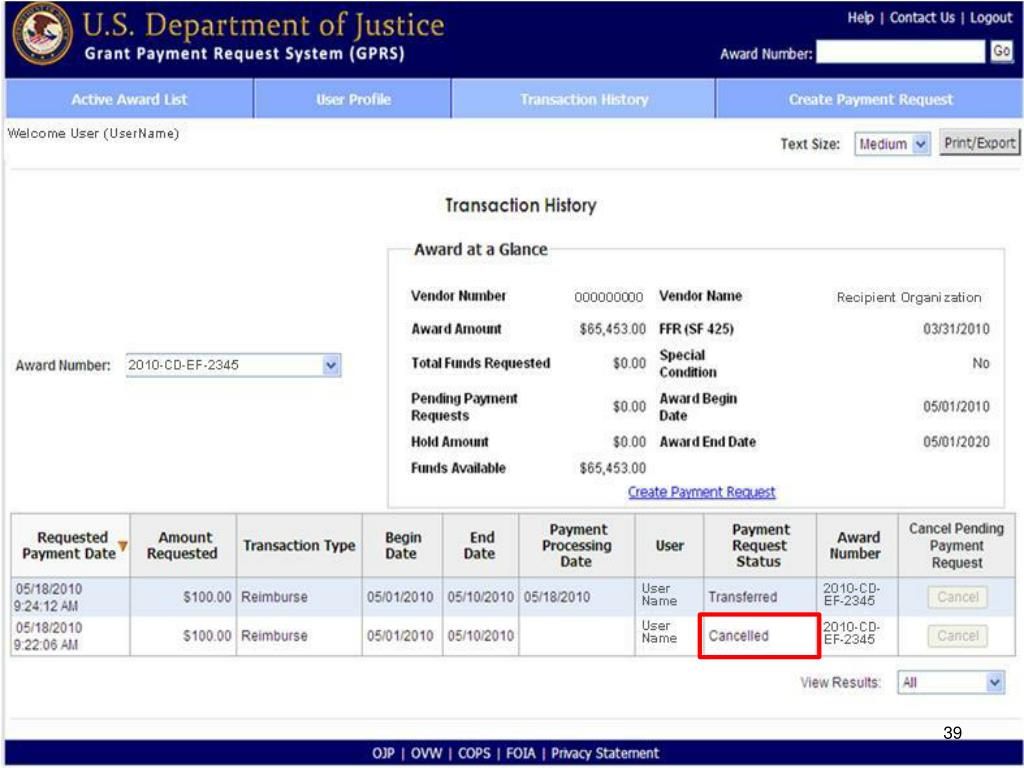
Task: Open the Help link in header
Action: pyautogui.click(x=860, y=18)
